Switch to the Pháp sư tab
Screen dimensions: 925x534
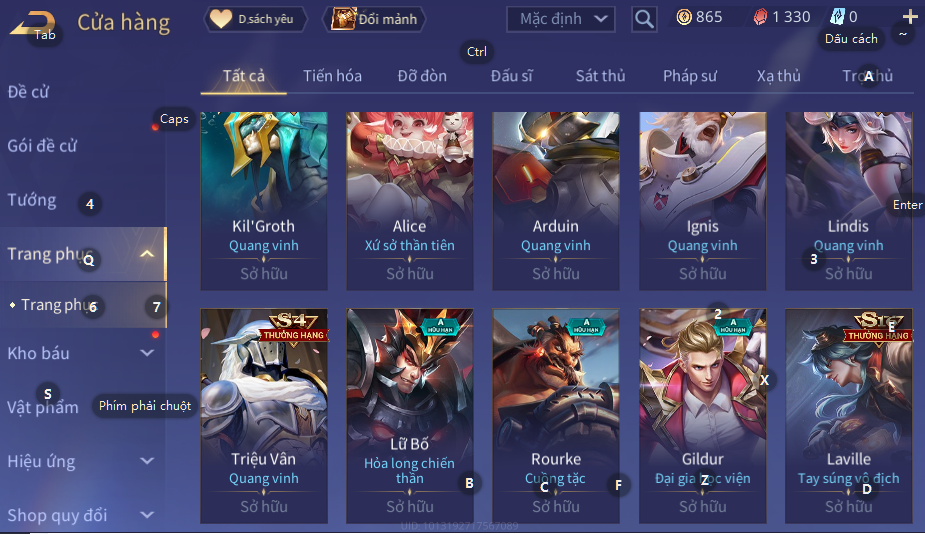pos(690,76)
